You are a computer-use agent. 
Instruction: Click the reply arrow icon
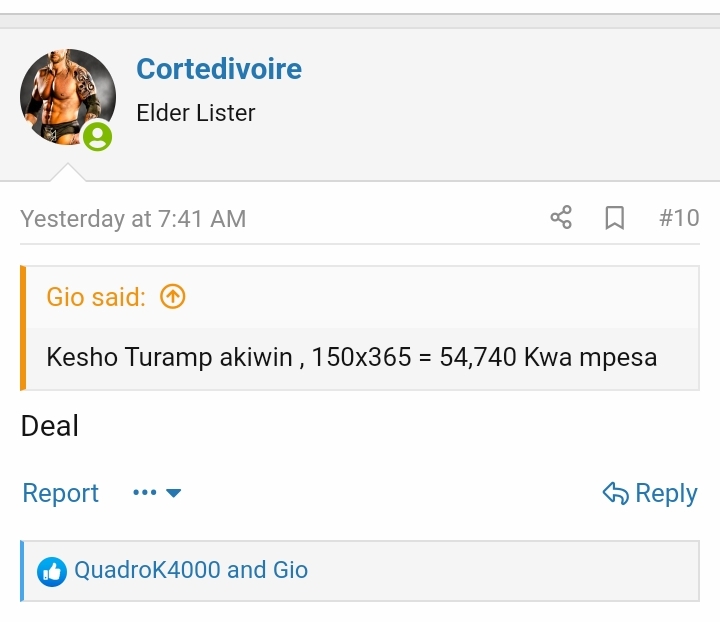tap(615, 493)
